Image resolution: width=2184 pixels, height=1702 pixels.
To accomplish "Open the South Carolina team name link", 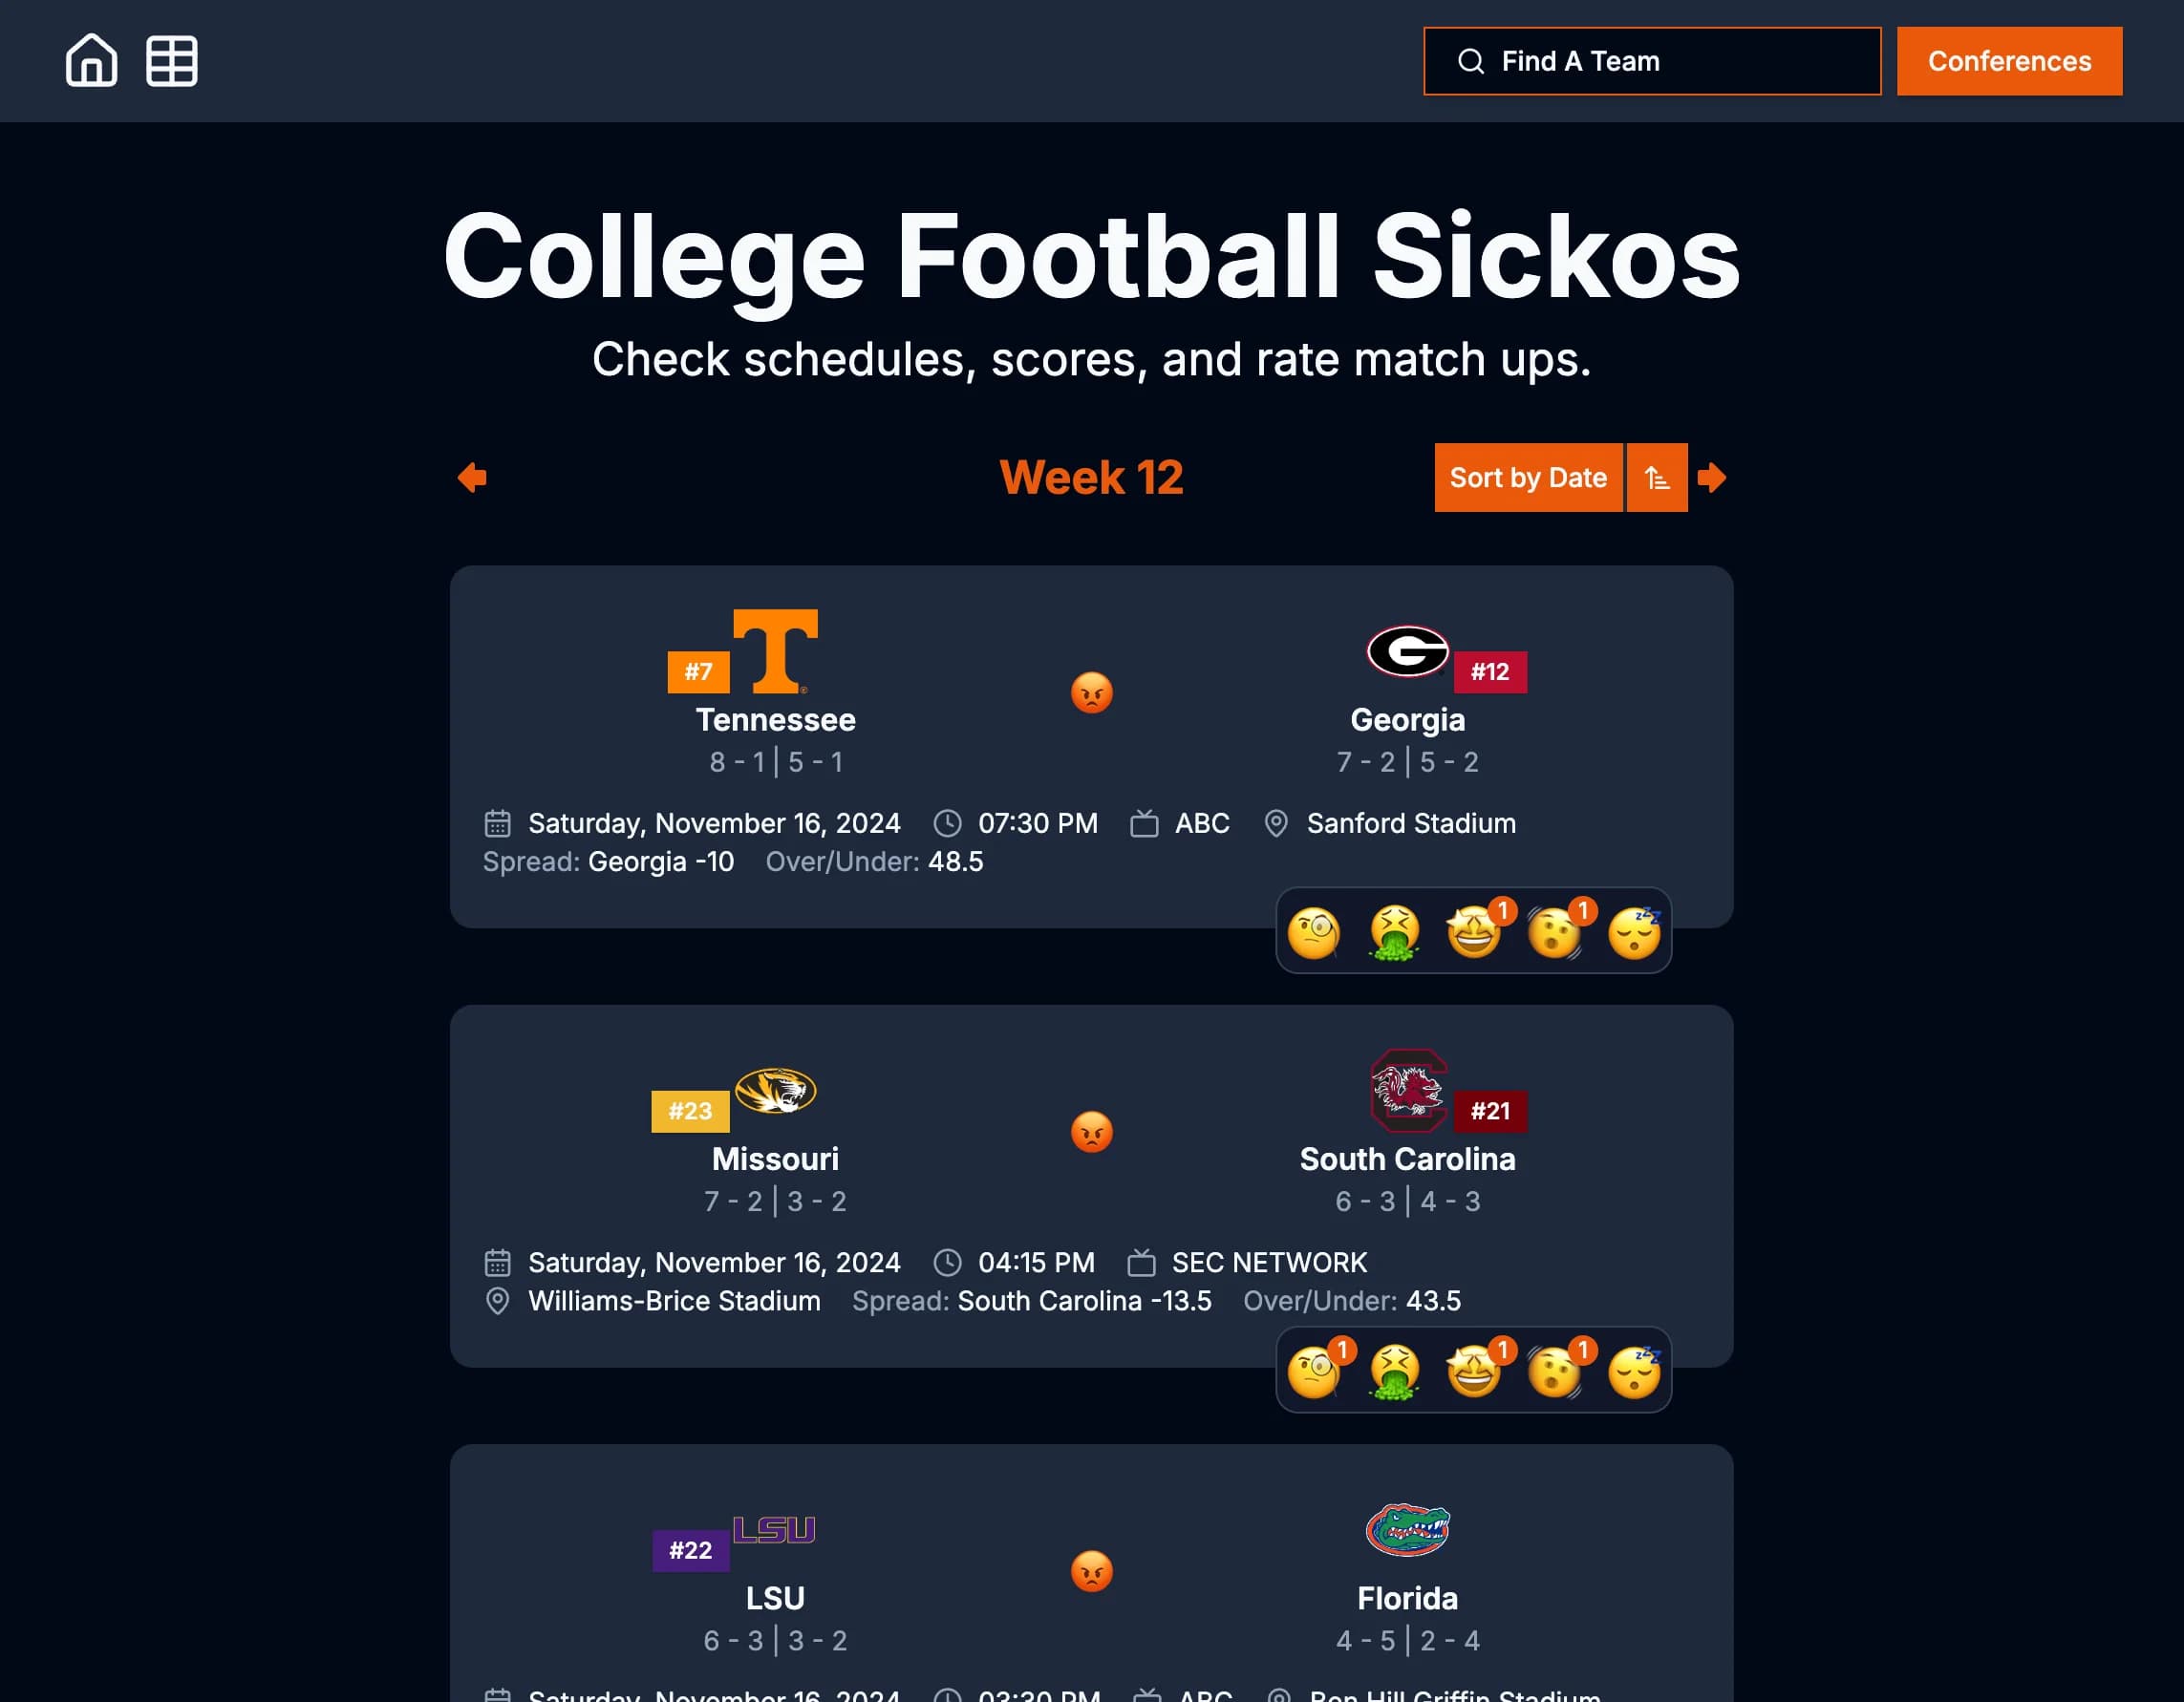I will click(1407, 1159).
